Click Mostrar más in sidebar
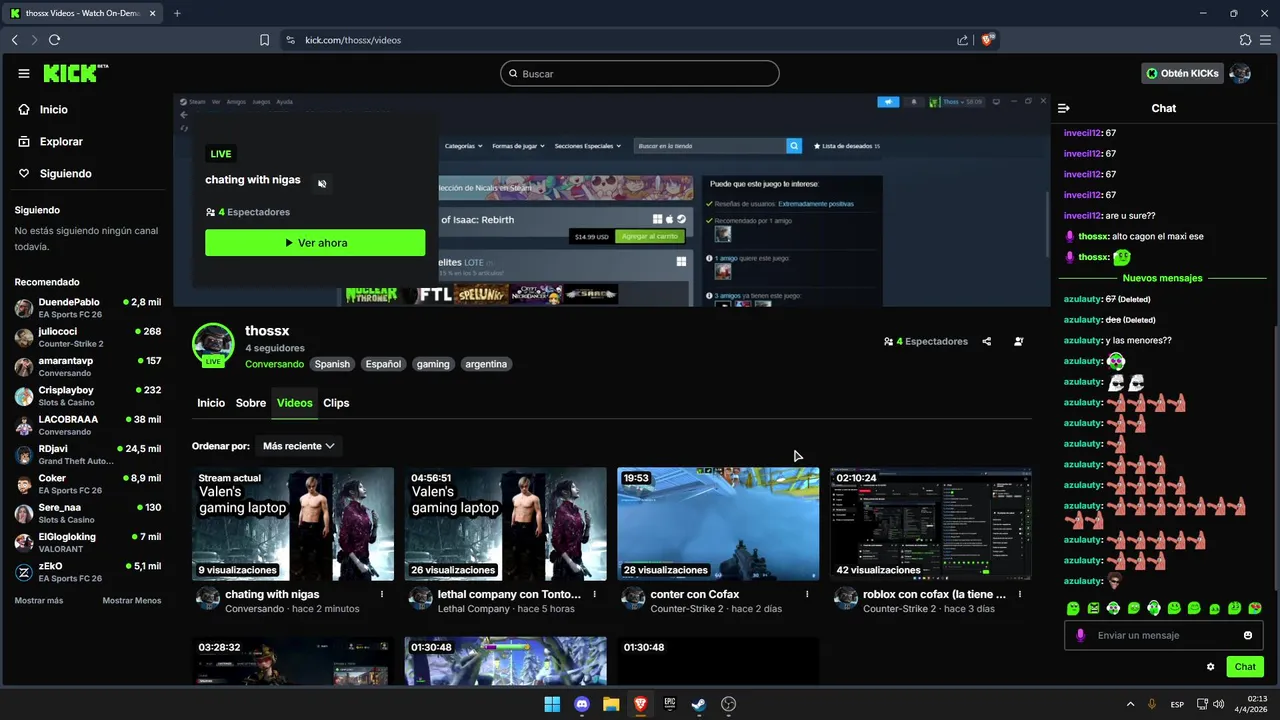Image resolution: width=1280 pixels, height=720 pixels. tap(39, 601)
